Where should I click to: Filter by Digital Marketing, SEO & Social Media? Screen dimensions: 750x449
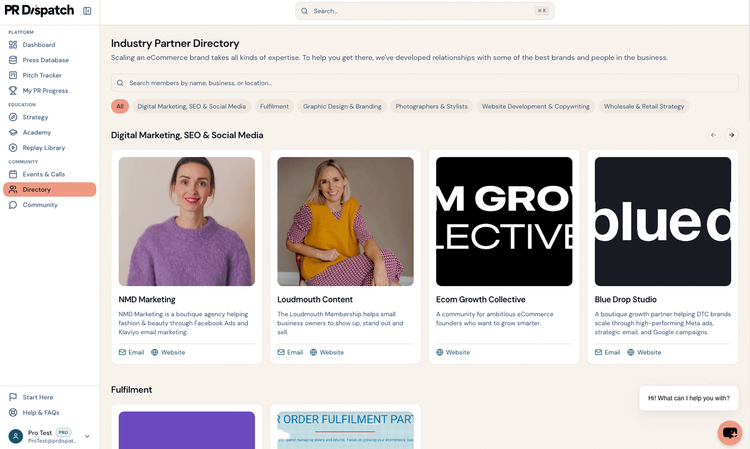point(191,107)
